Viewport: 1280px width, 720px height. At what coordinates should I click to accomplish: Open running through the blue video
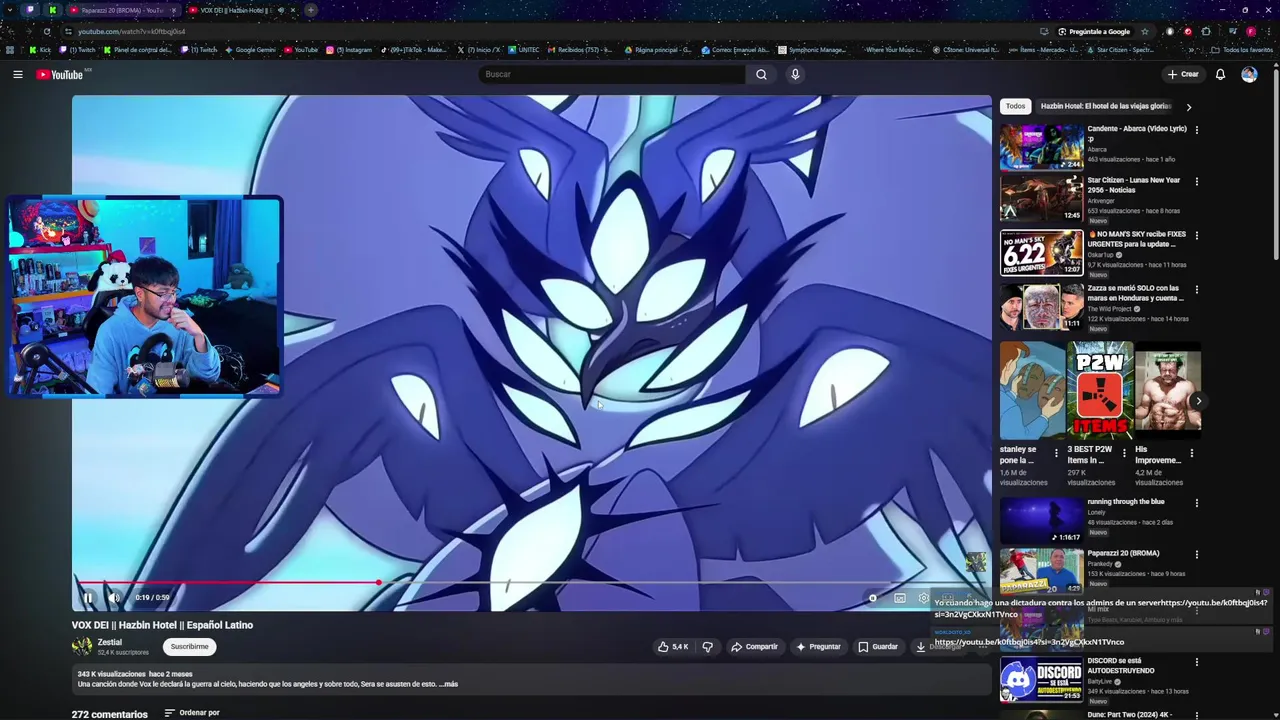(x=1041, y=520)
